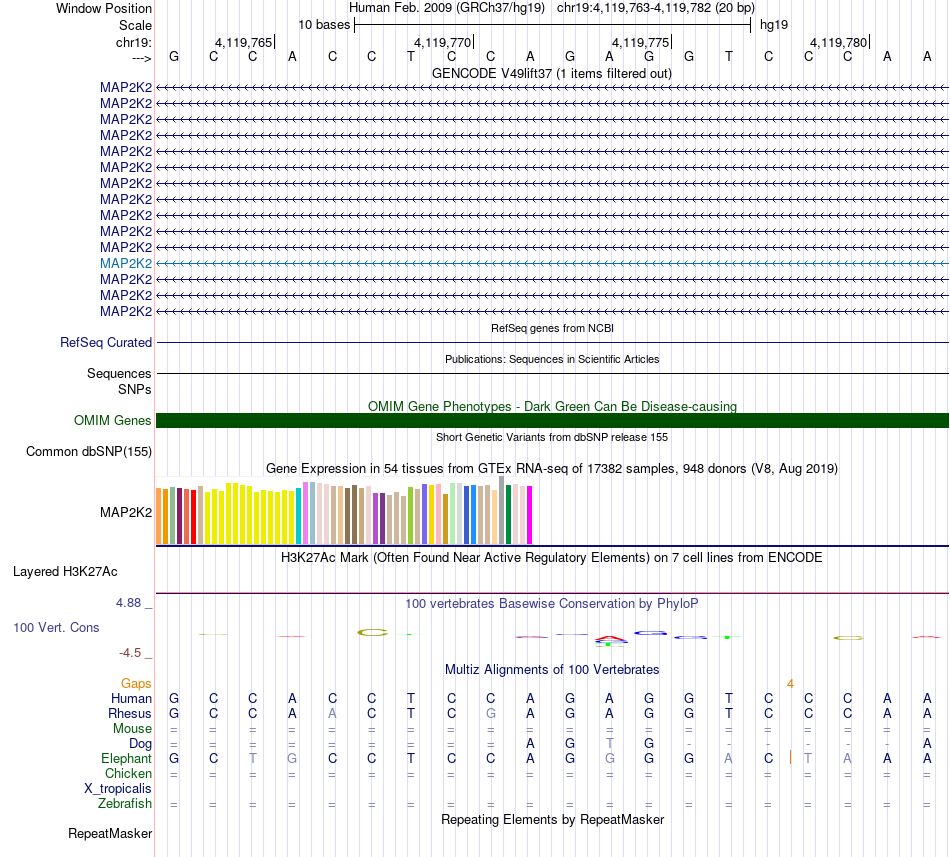Click '100 vertebrates Basewise Conservation by PhyloP' title
The image size is (950, 857).
pyautogui.click(x=552, y=604)
